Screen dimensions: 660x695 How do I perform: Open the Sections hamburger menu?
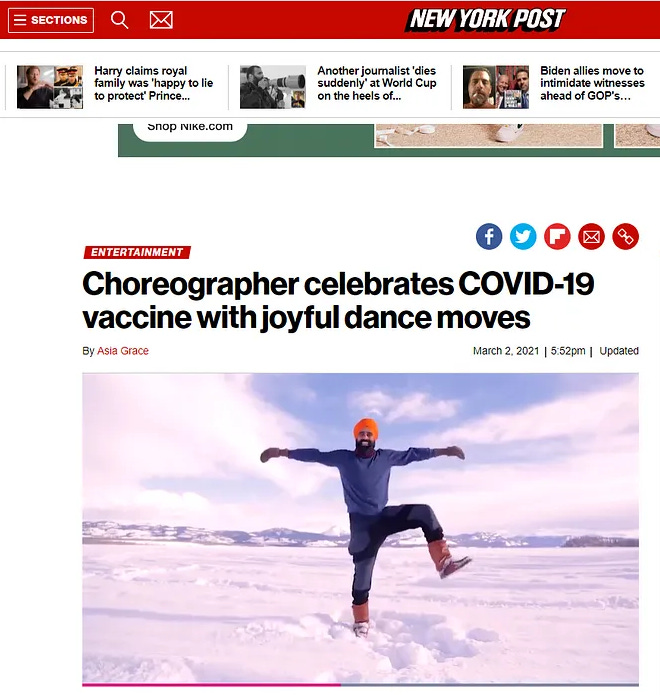[51, 20]
